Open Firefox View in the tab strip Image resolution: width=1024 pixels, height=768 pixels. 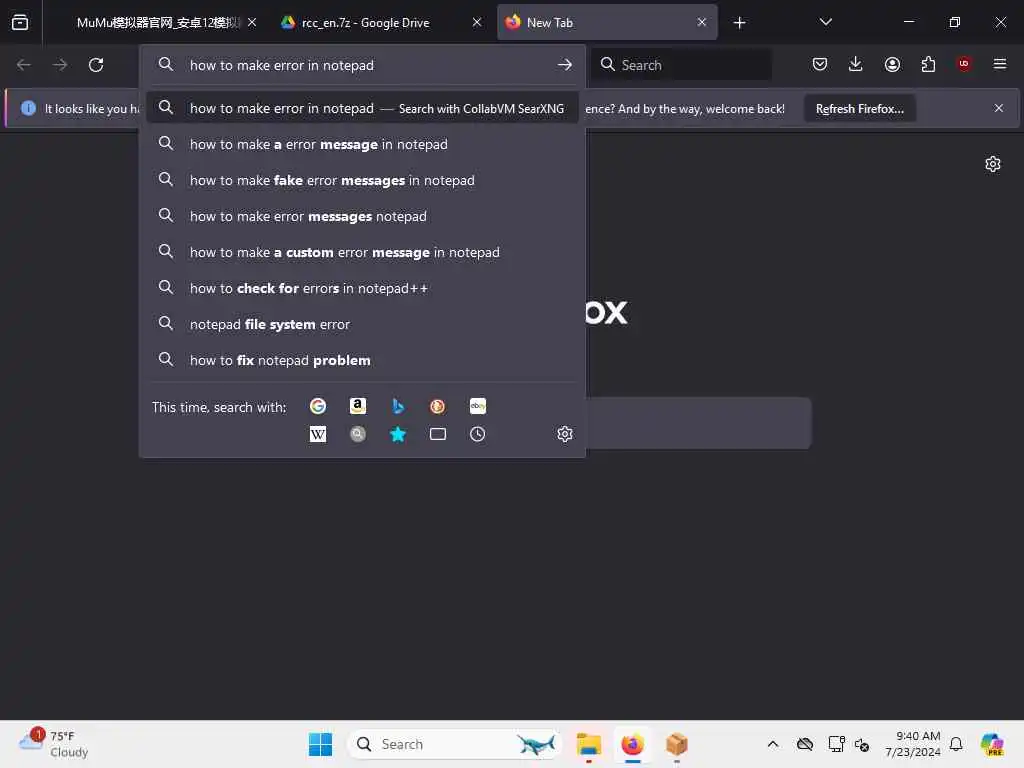(20, 22)
